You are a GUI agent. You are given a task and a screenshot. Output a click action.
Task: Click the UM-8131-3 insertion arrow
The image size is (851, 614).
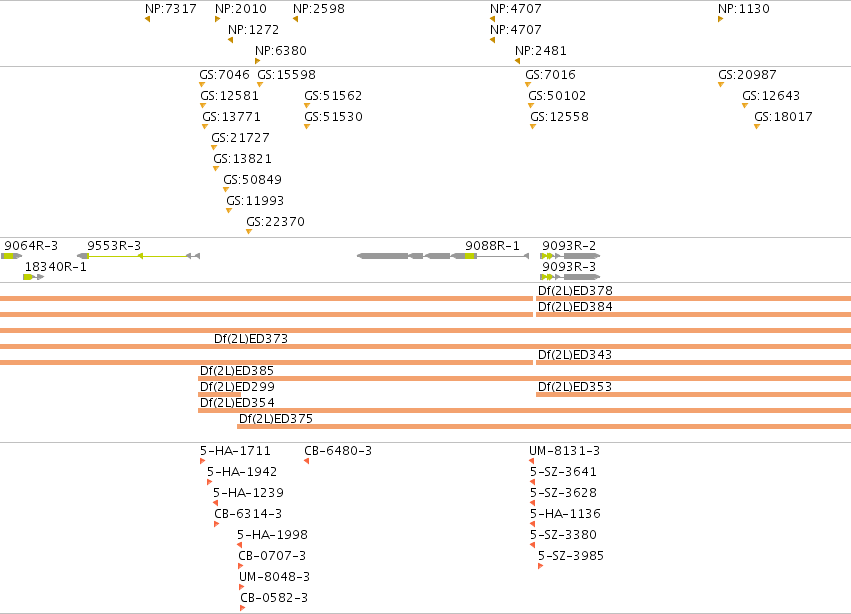pyautogui.click(x=531, y=461)
